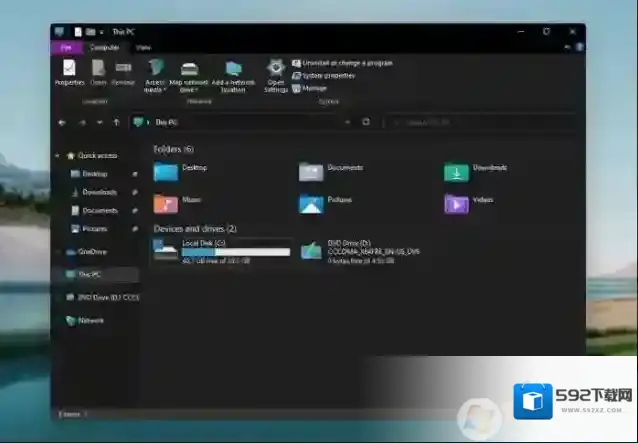
Task: Open the File menu tab
Action: (66, 47)
